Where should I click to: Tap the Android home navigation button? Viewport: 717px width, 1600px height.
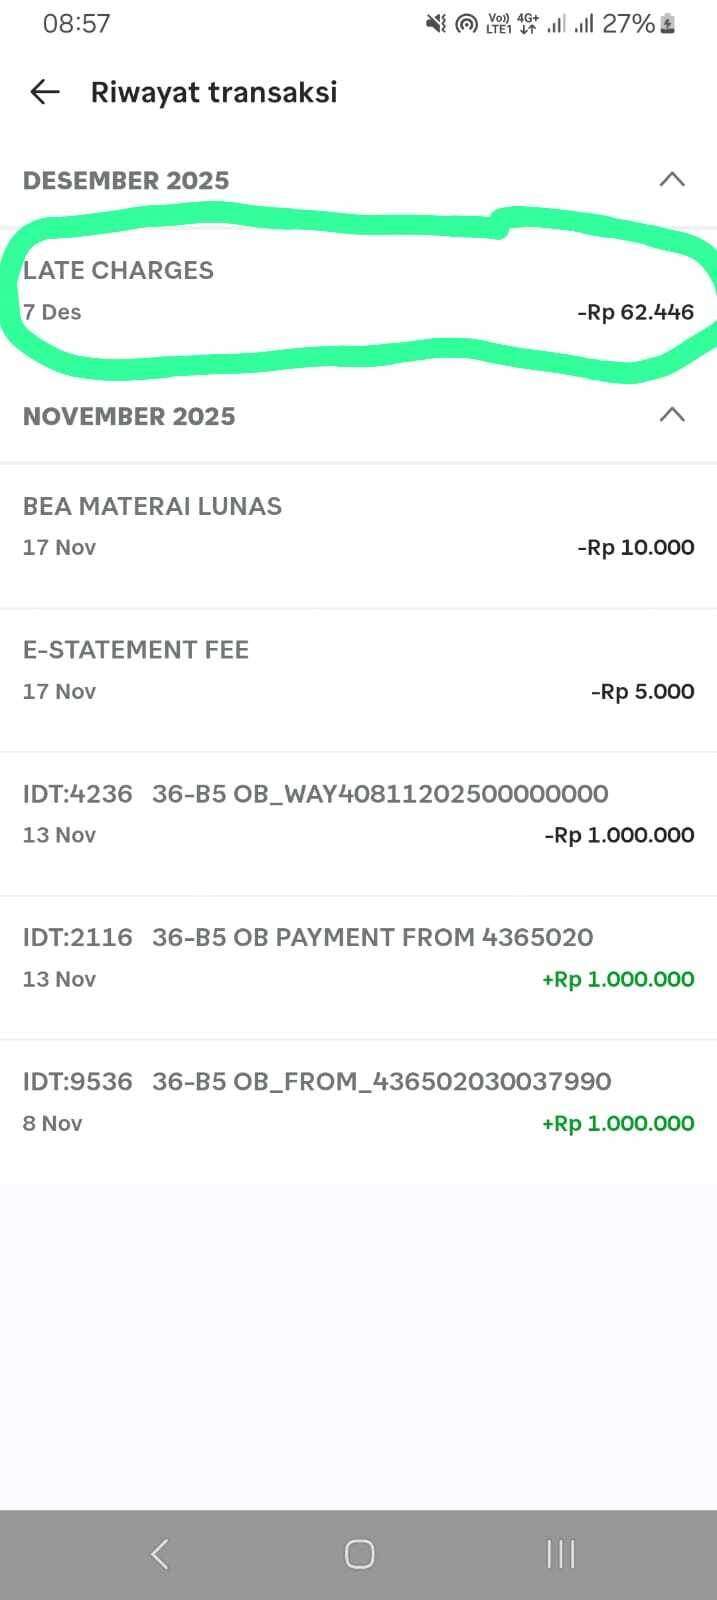[359, 1554]
